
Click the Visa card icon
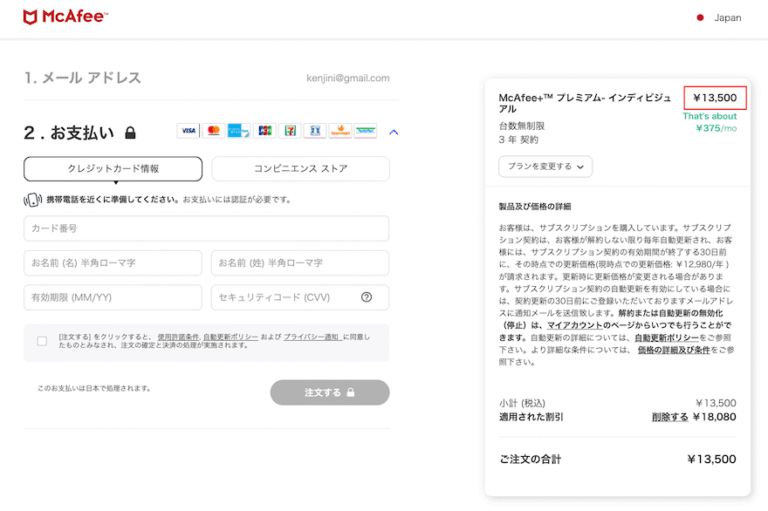point(188,131)
